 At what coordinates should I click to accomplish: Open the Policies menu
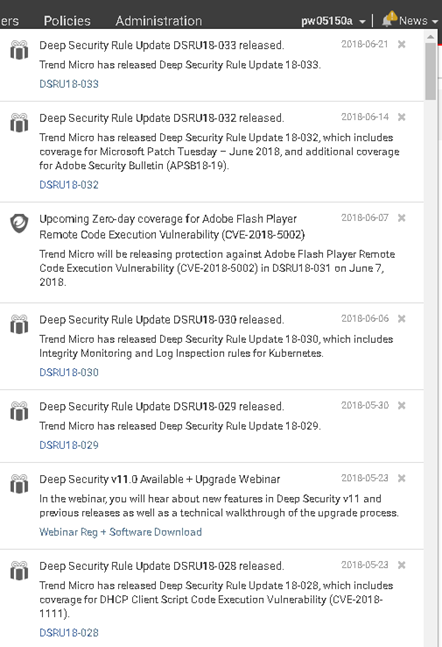coord(67,21)
